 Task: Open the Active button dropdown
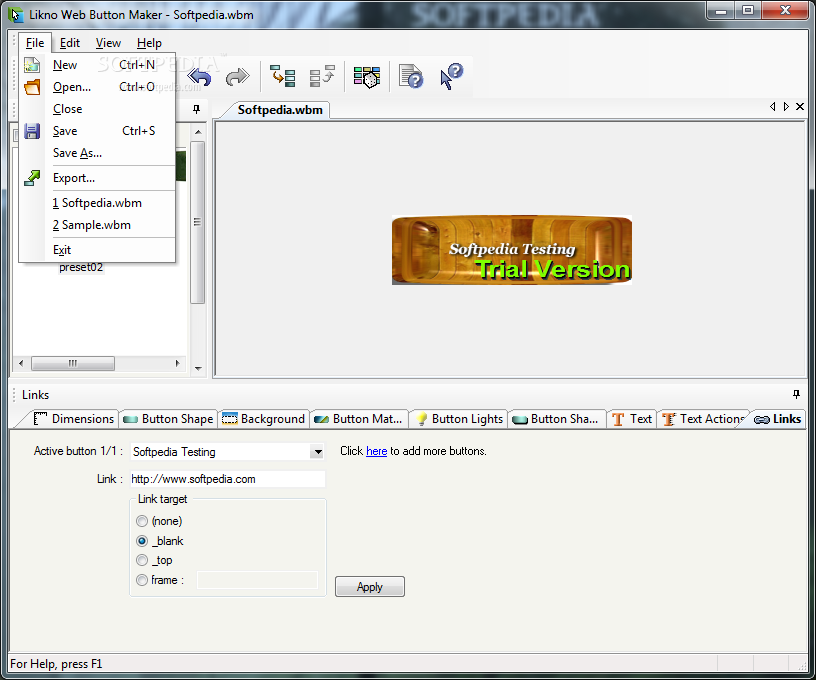(317, 452)
